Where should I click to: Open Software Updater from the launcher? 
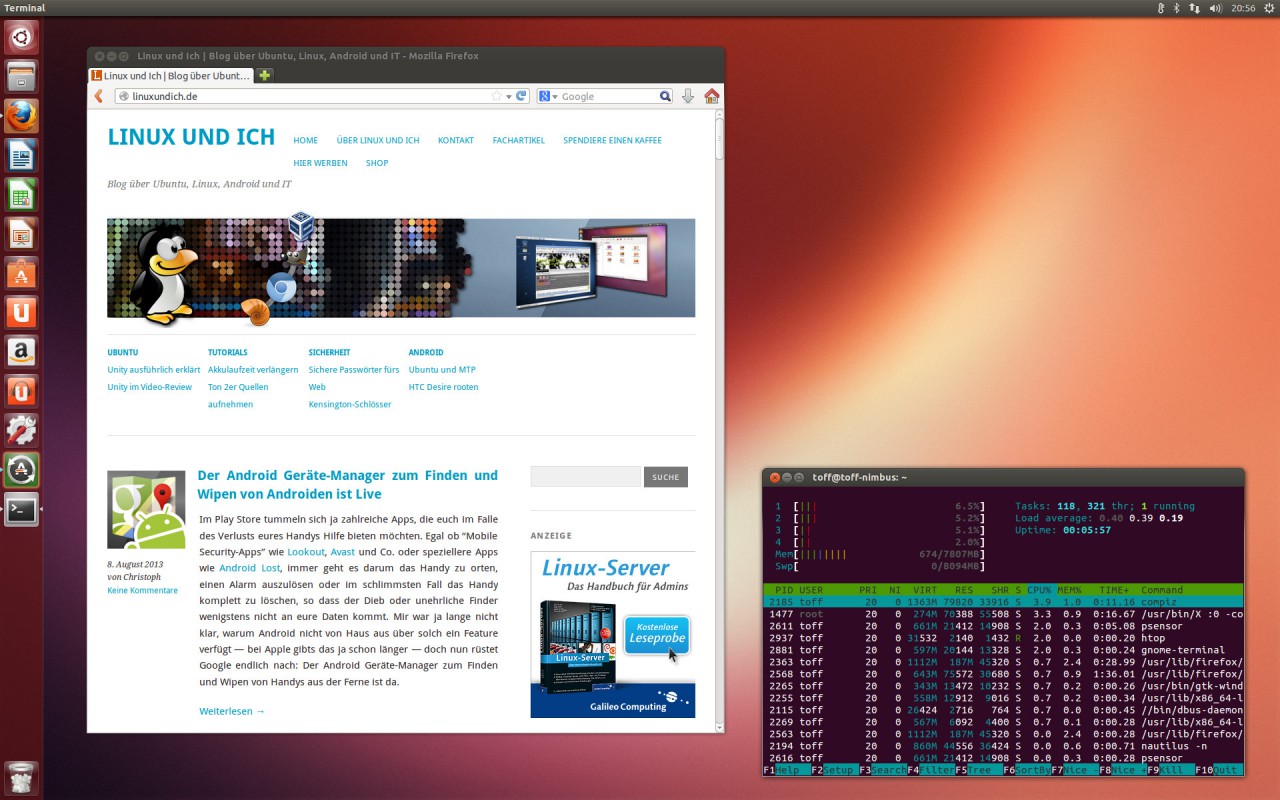point(21,469)
